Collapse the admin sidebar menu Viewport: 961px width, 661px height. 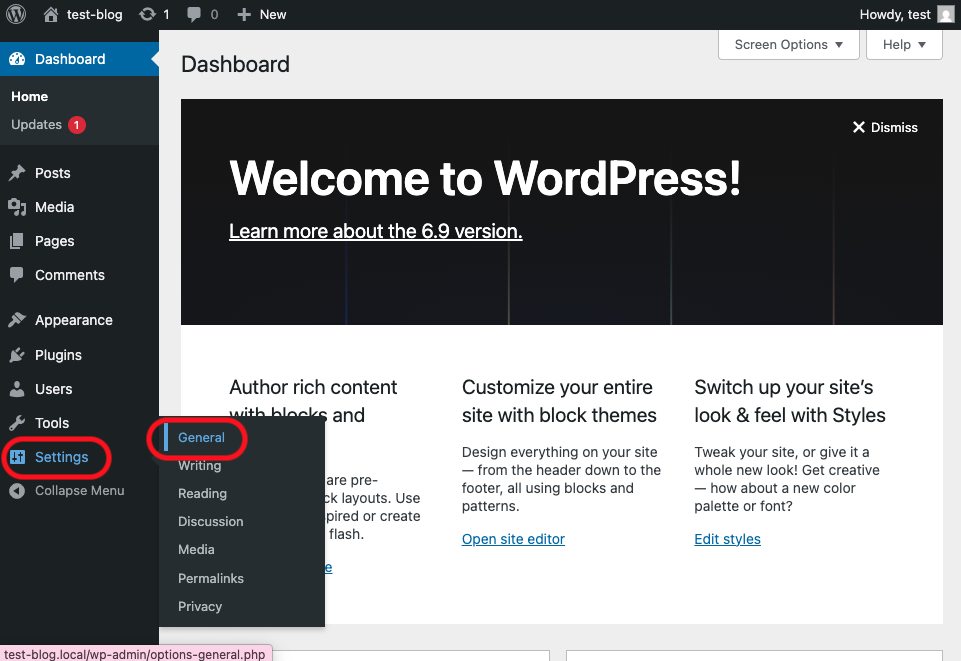pyautogui.click(x=79, y=491)
